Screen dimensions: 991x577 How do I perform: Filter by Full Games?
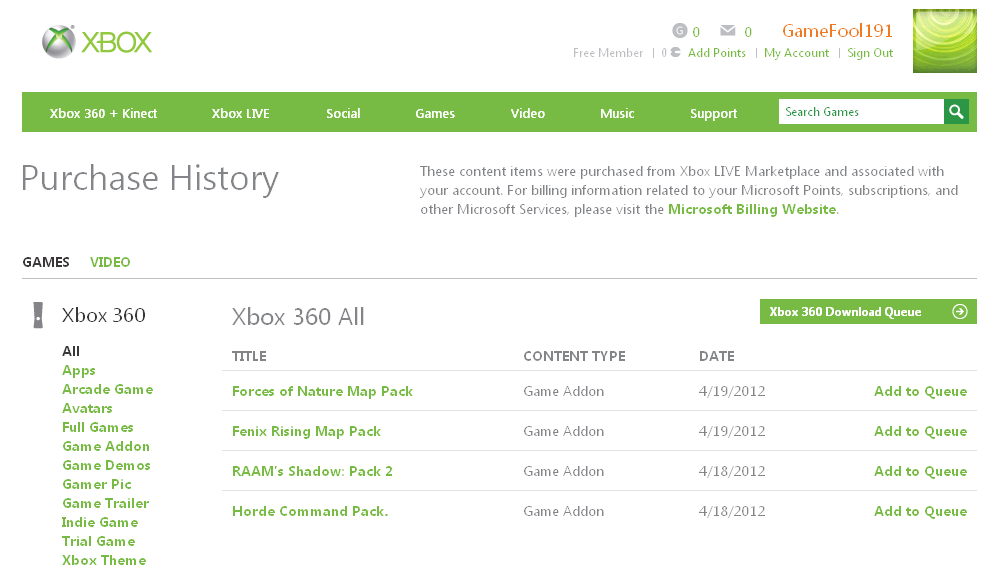(x=98, y=427)
